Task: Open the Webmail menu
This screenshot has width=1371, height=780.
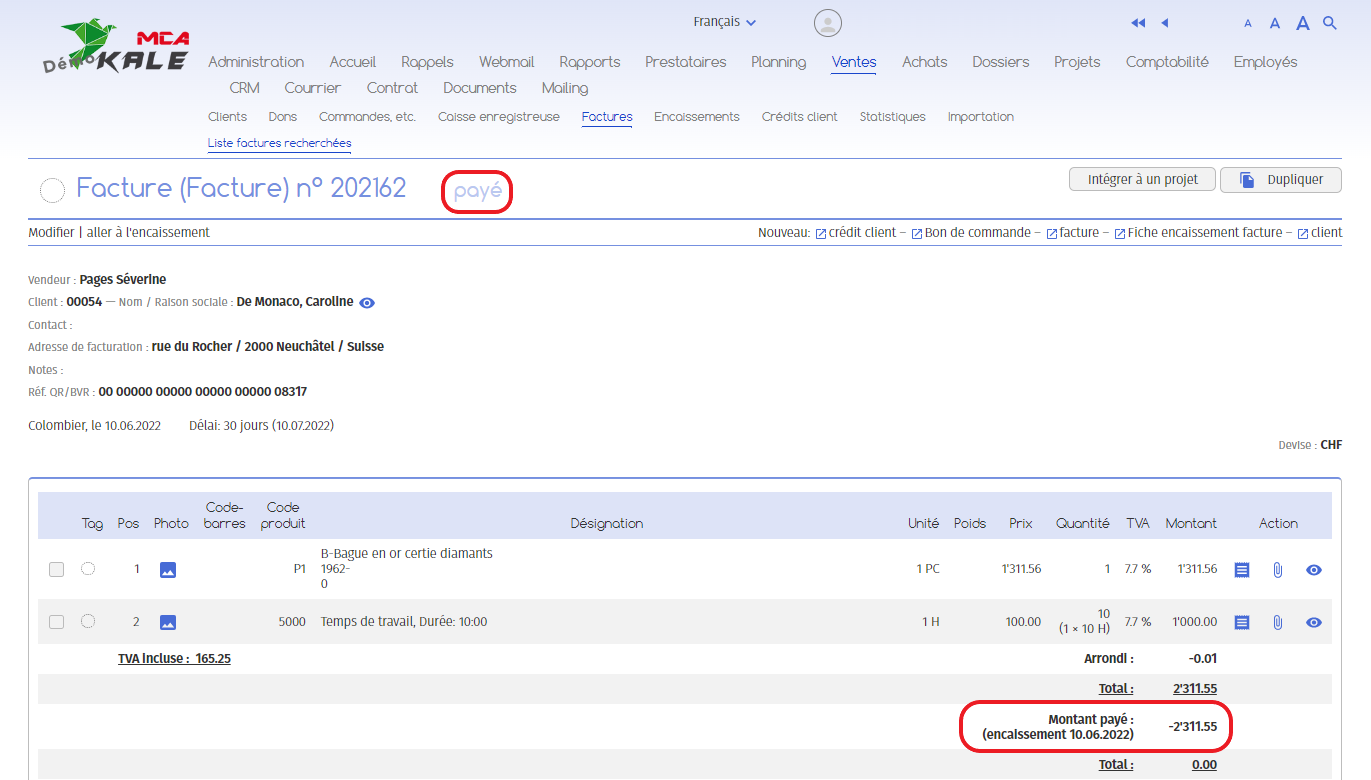Action: coord(506,62)
